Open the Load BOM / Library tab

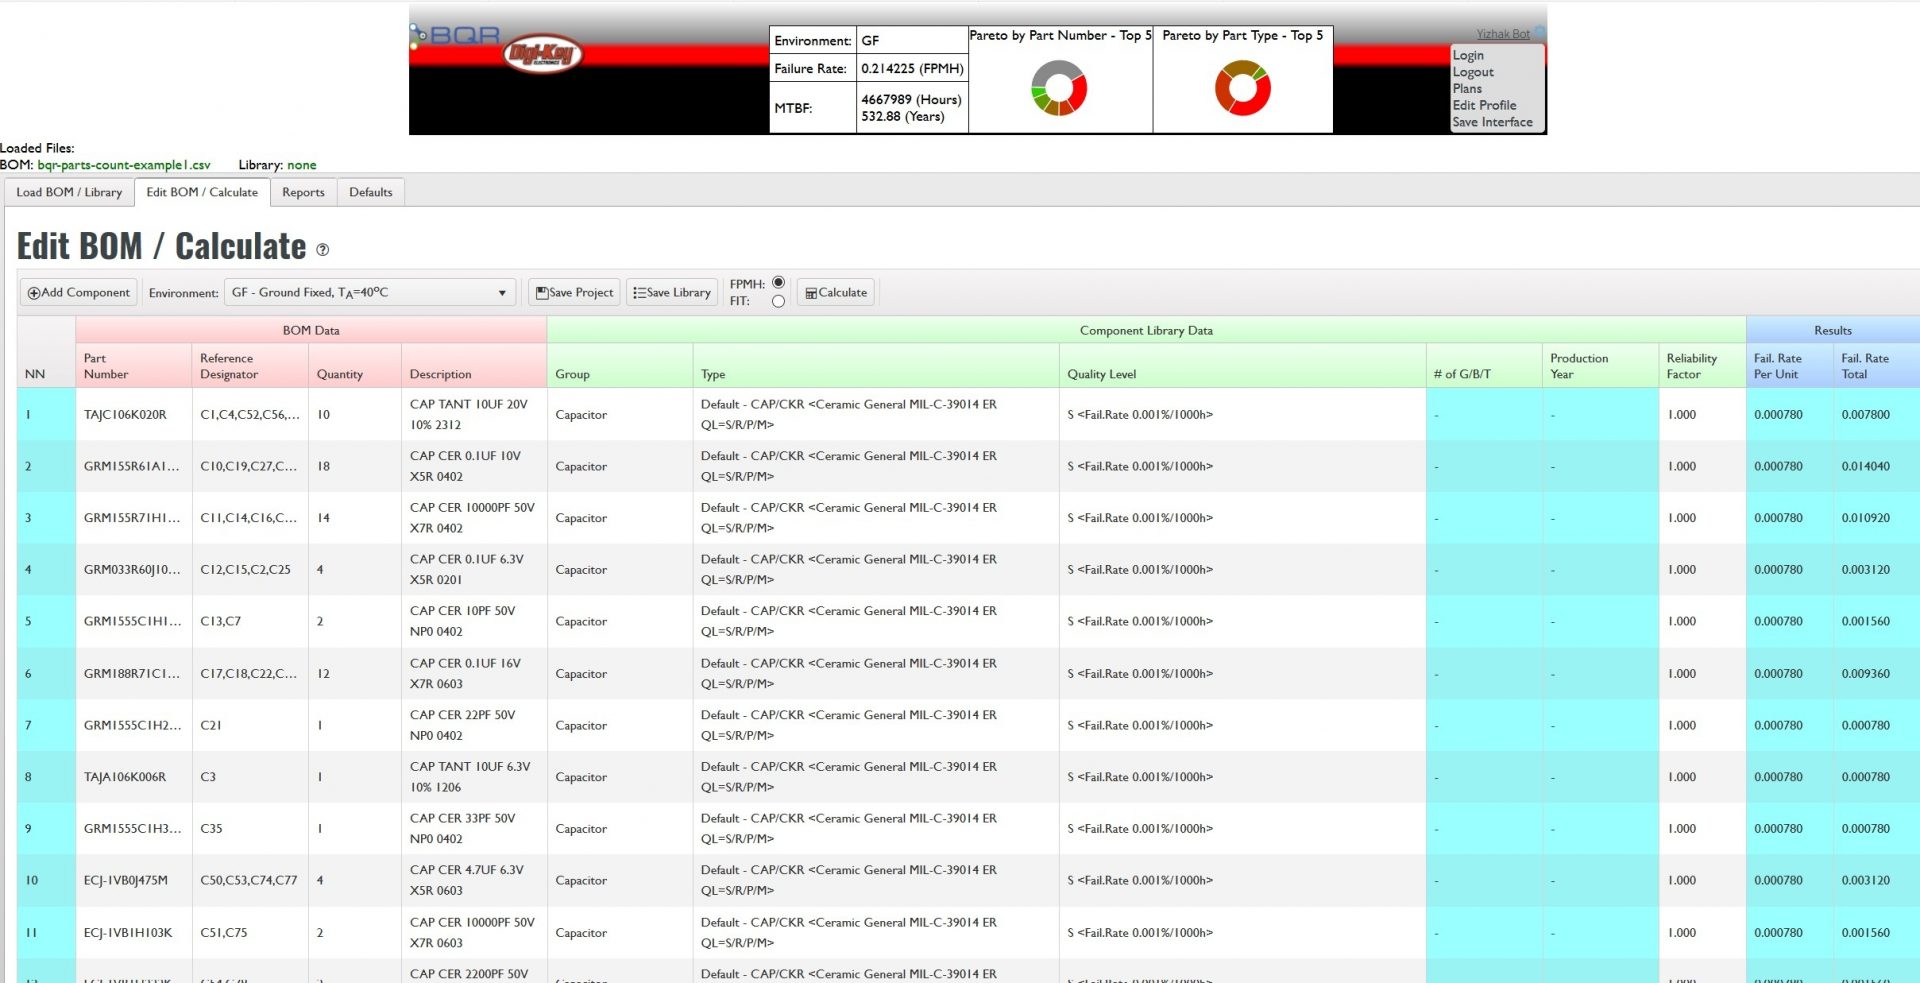pos(69,192)
